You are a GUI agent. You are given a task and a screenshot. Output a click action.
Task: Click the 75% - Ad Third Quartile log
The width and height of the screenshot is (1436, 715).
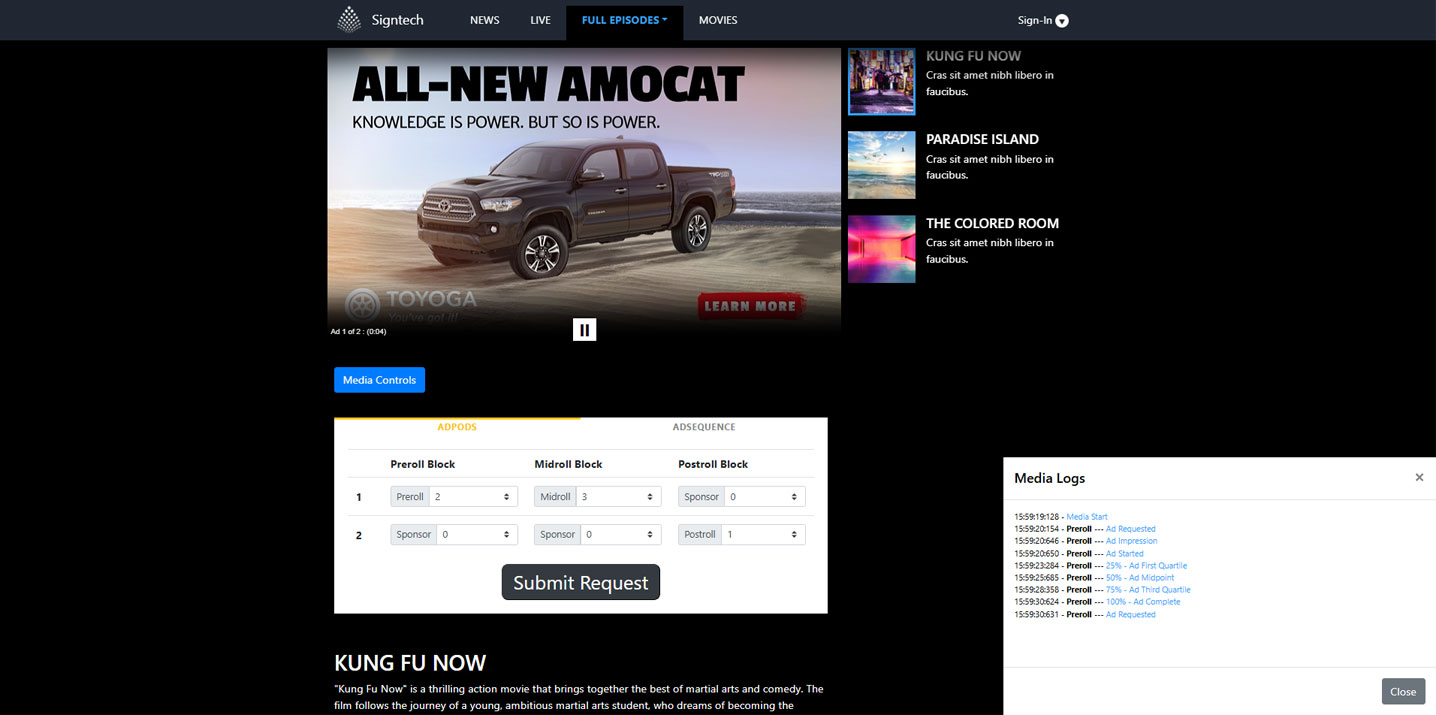[1148, 589]
